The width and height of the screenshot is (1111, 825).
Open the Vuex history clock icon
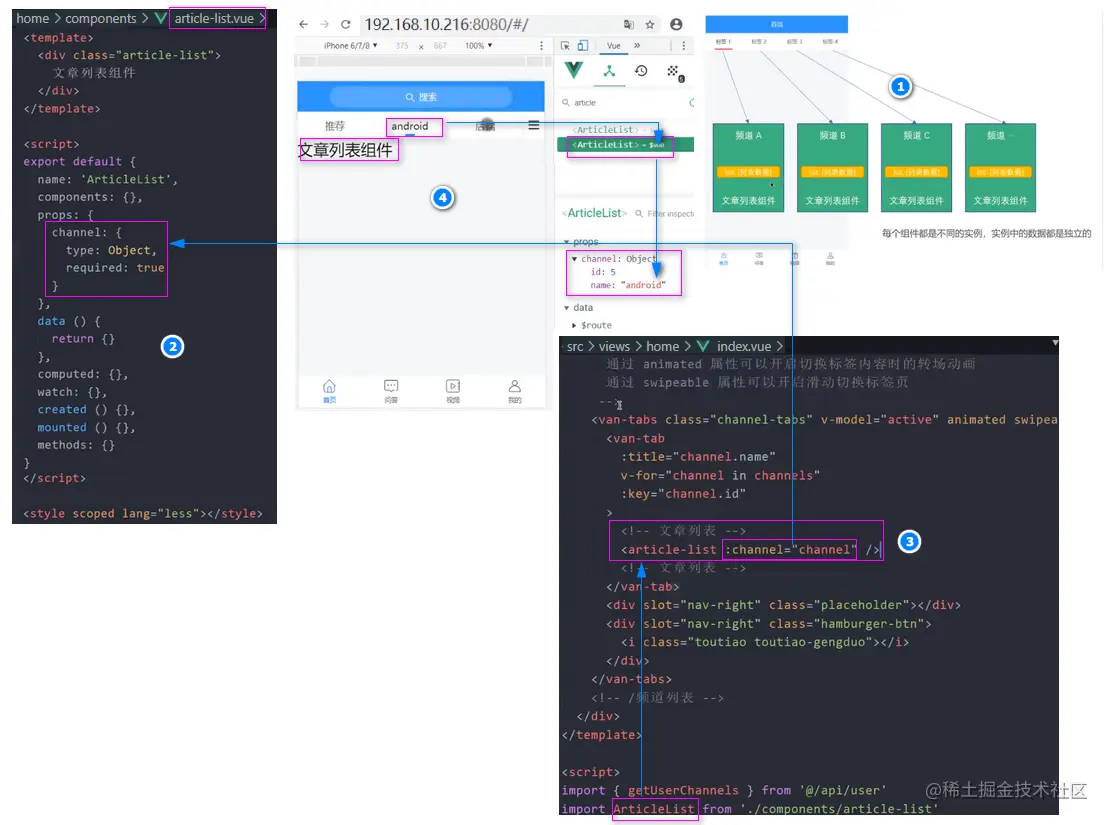point(641,70)
